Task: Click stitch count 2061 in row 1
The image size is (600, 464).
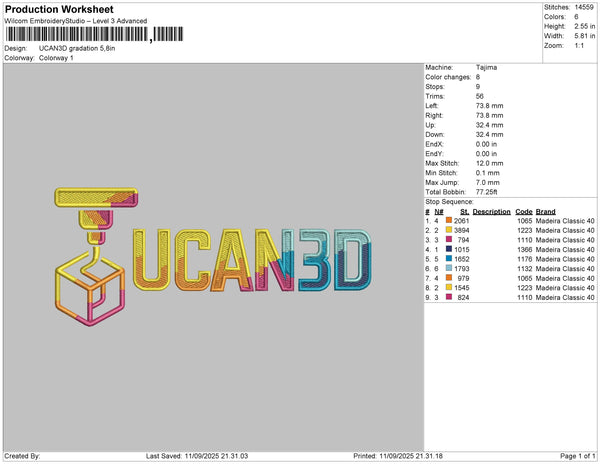Action: coord(461,221)
